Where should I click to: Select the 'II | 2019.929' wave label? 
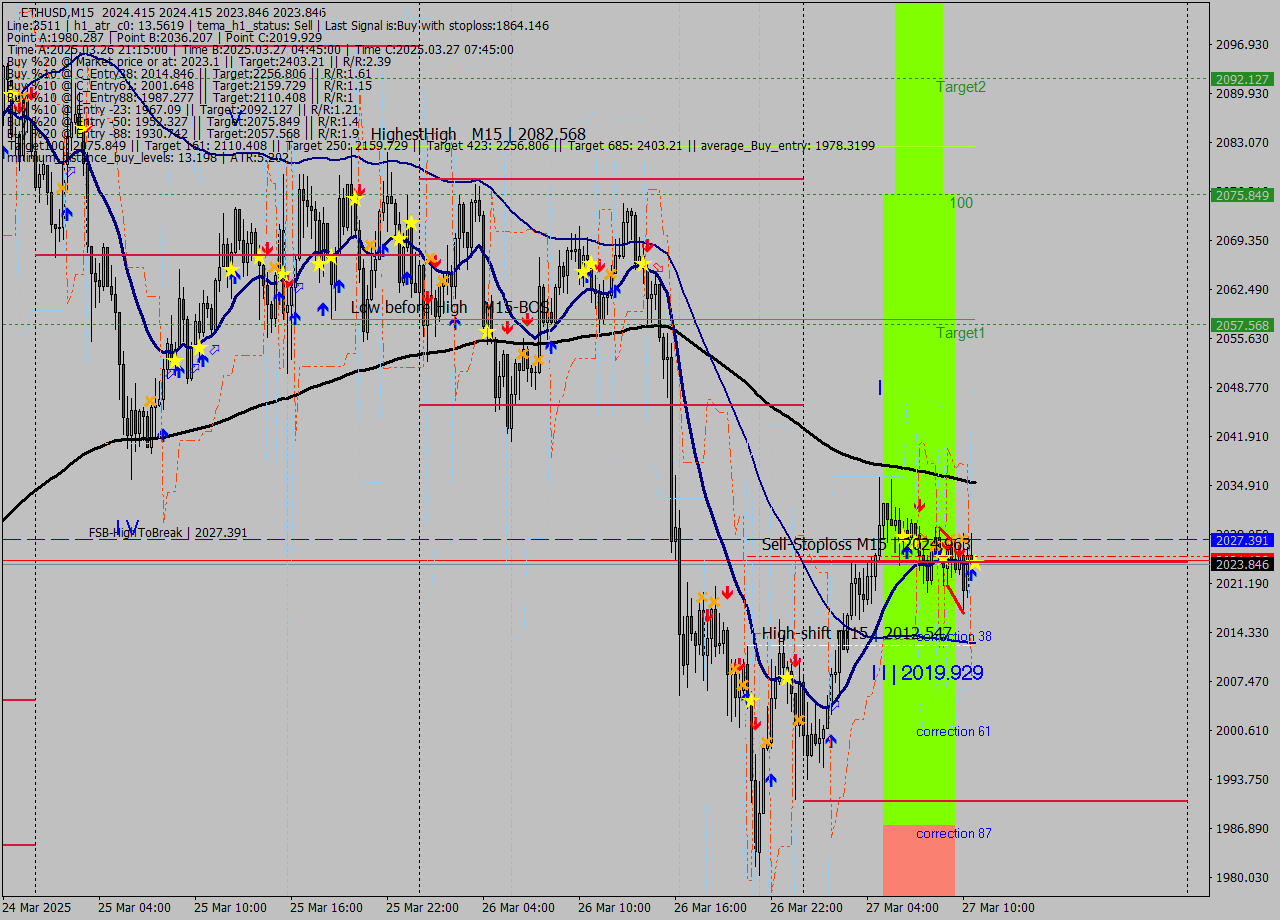pos(926,673)
